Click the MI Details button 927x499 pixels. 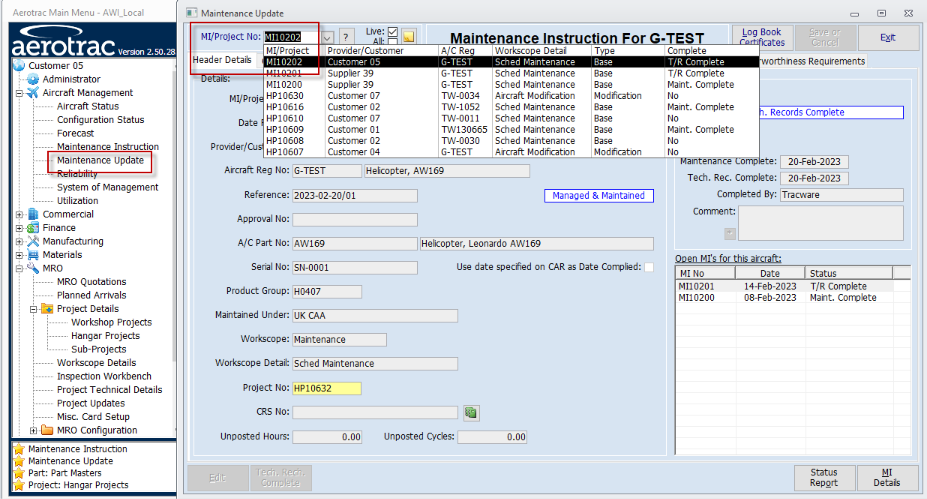pos(886,477)
